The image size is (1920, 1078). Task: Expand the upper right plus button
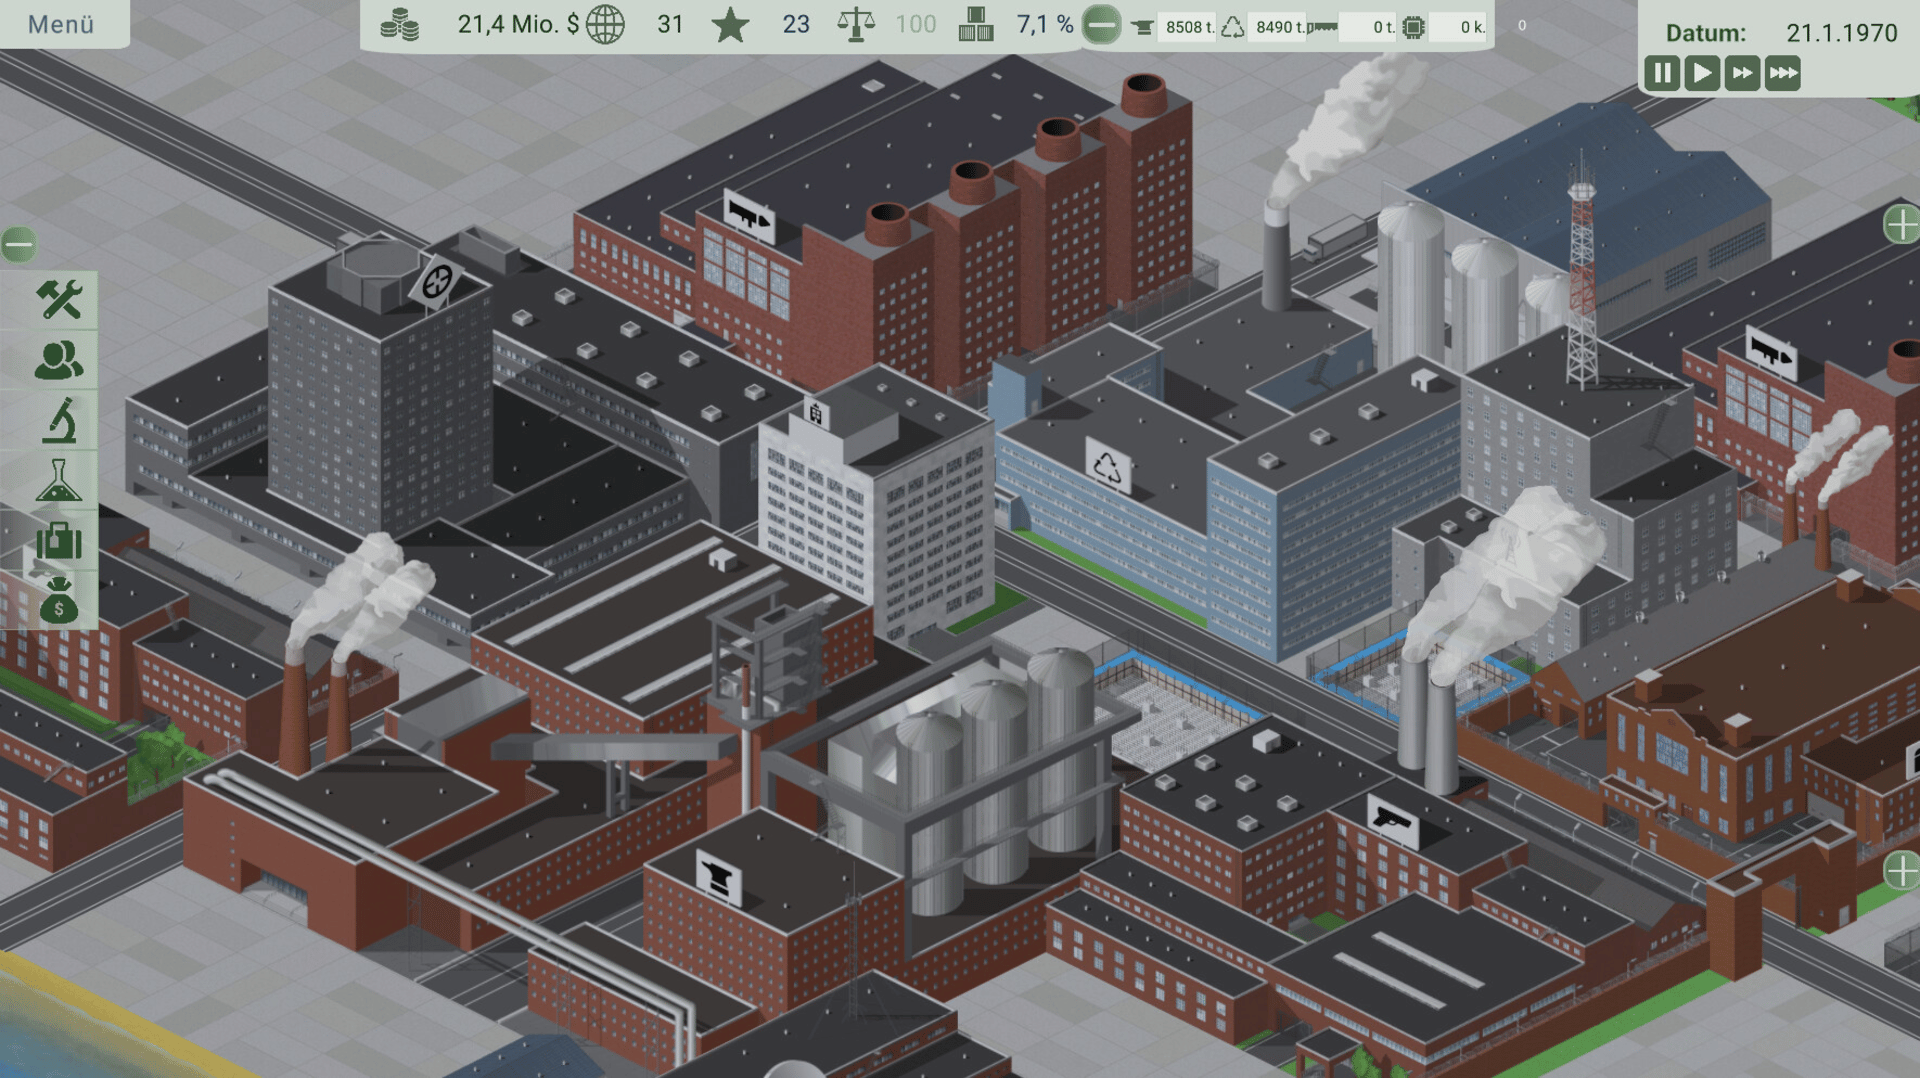1901,224
